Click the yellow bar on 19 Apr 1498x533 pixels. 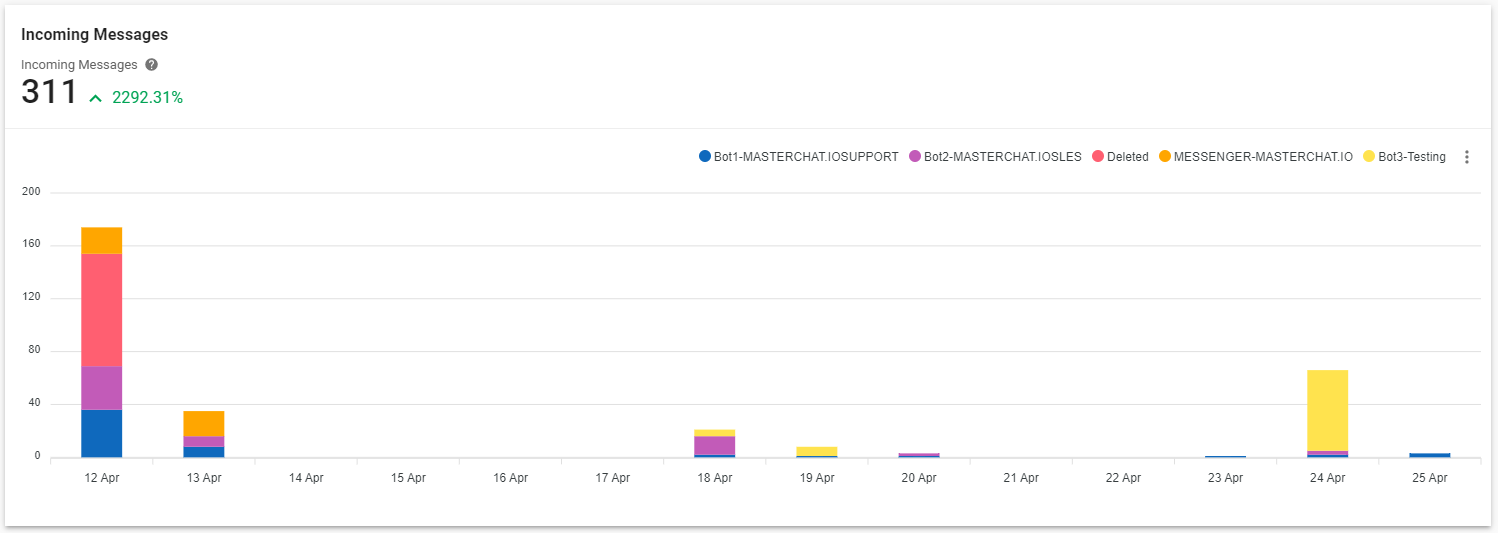pyautogui.click(x=817, y=452)
